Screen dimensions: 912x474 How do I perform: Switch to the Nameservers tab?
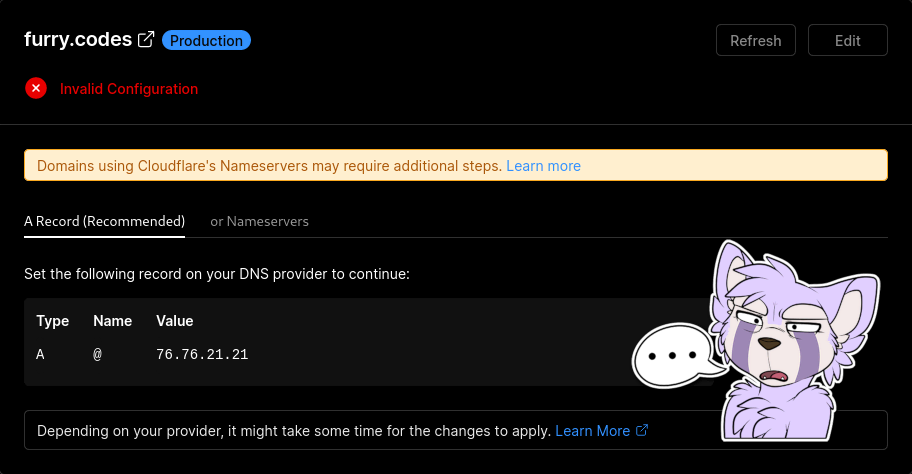pyautogui.click(x=259, y=221)
